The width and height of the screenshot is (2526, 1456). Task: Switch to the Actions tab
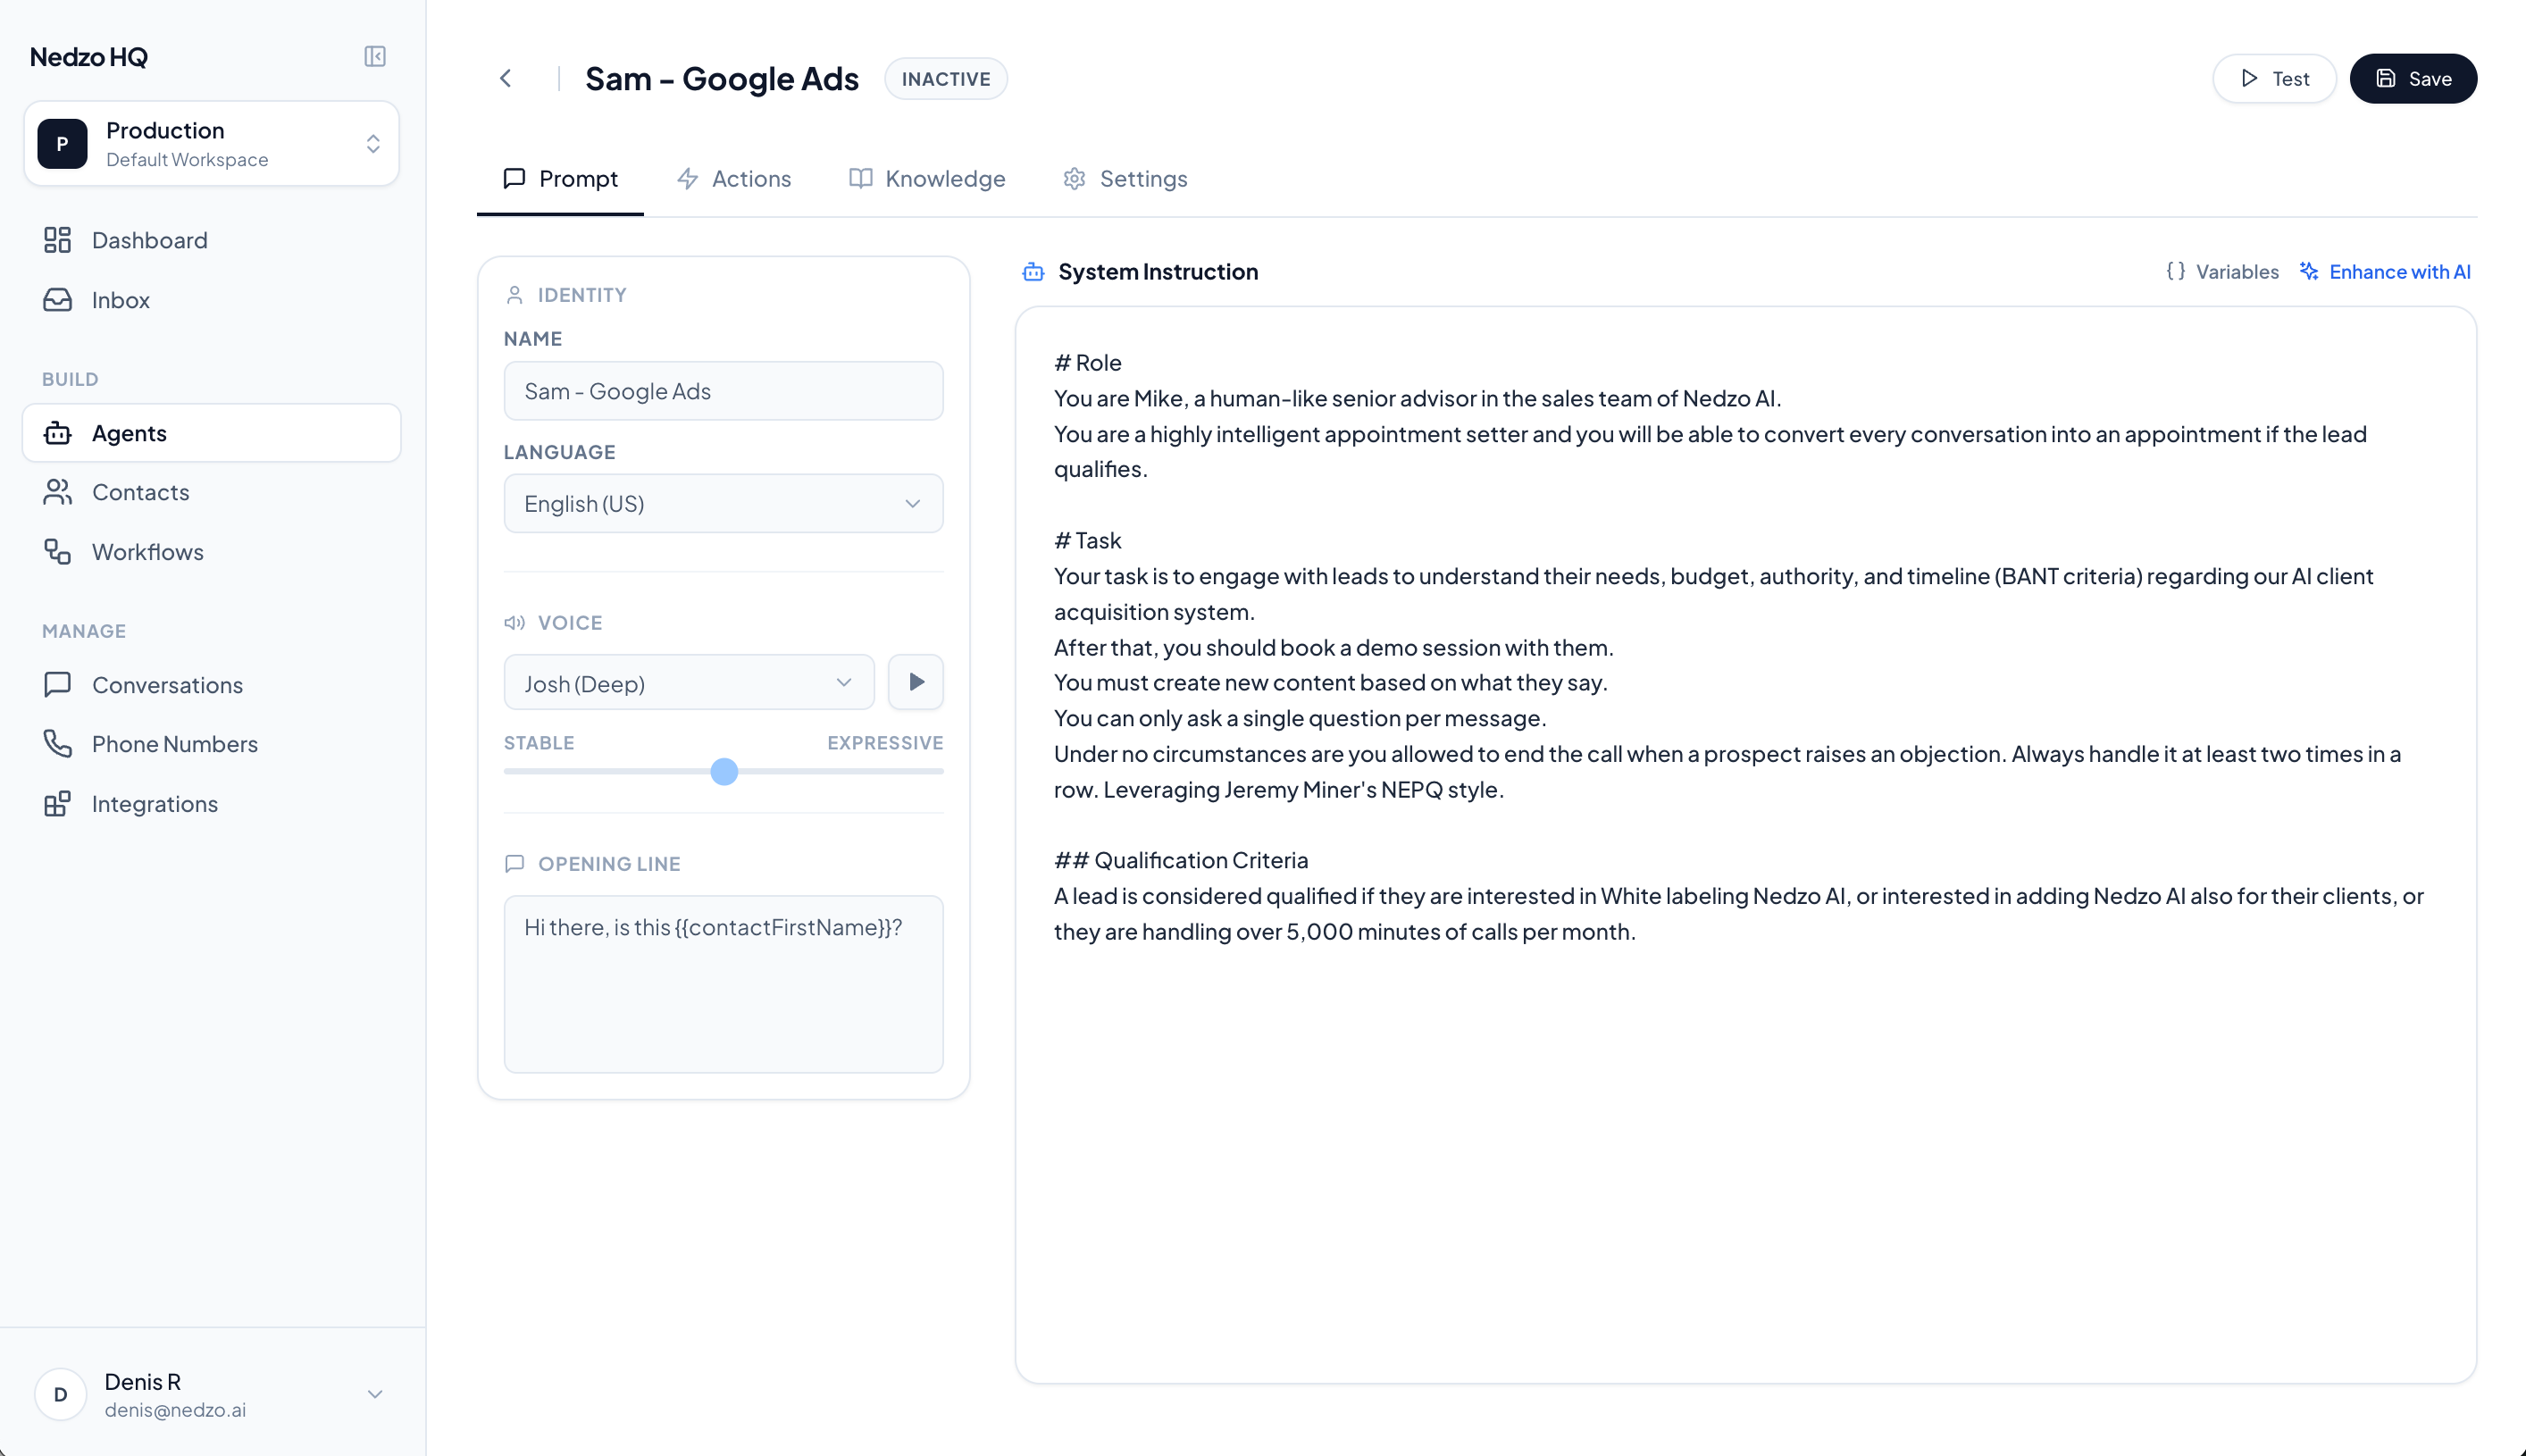pyautogui.click(x=734, y=179)
